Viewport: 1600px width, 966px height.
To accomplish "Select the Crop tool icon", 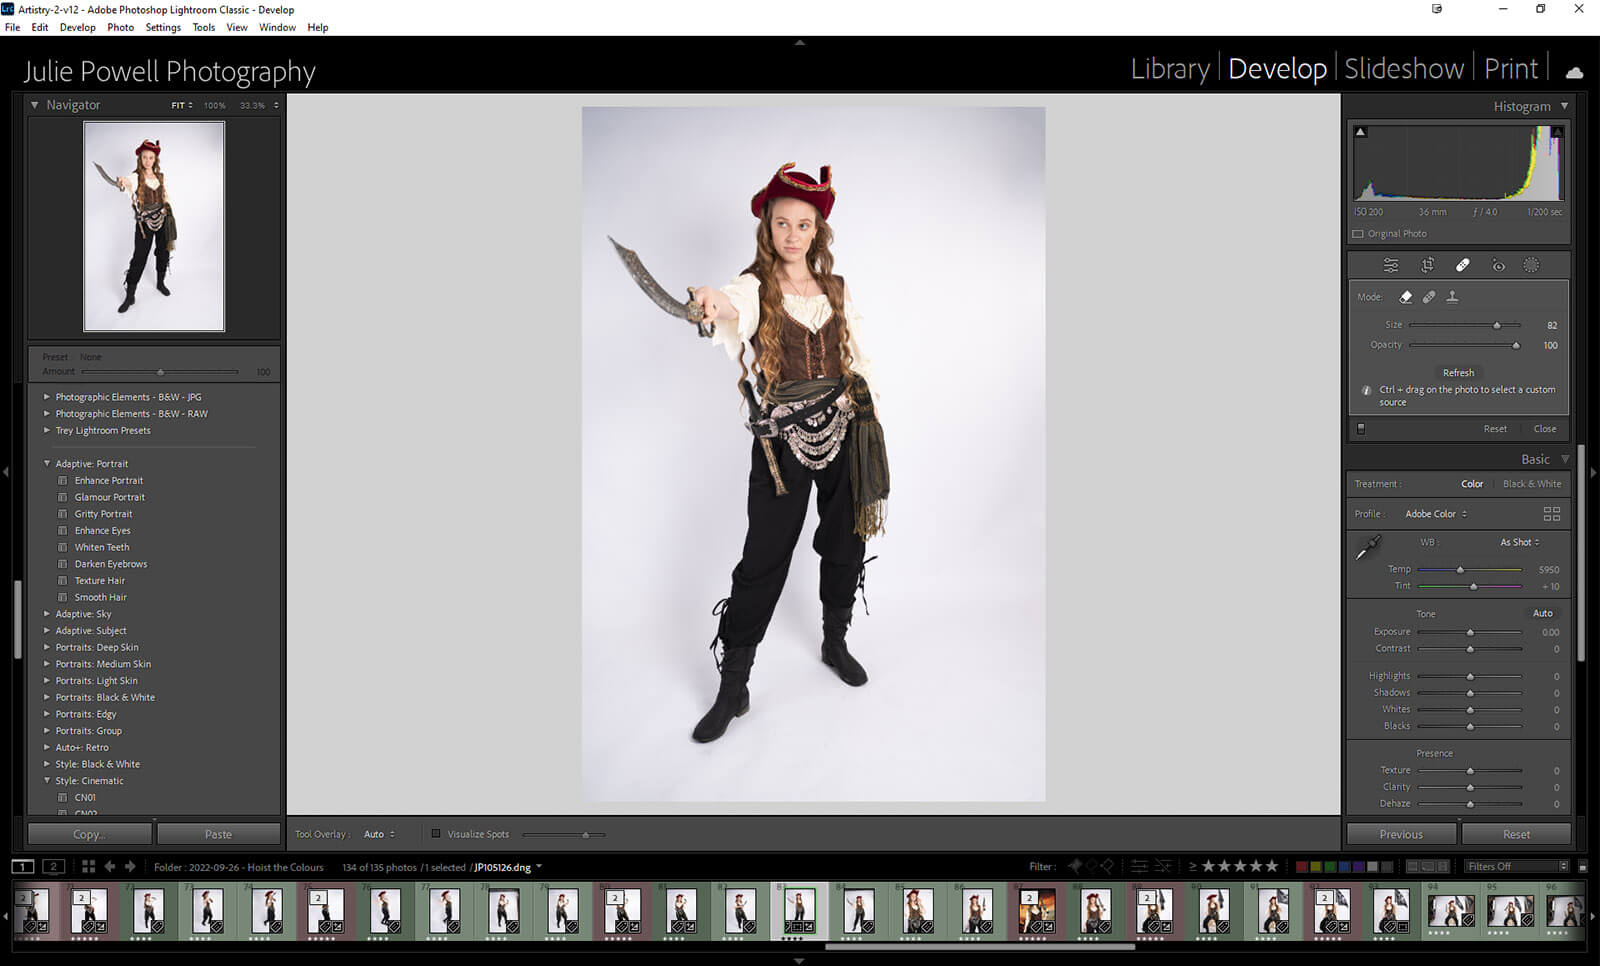I will pyautogui.click(x=1427, y=265).
